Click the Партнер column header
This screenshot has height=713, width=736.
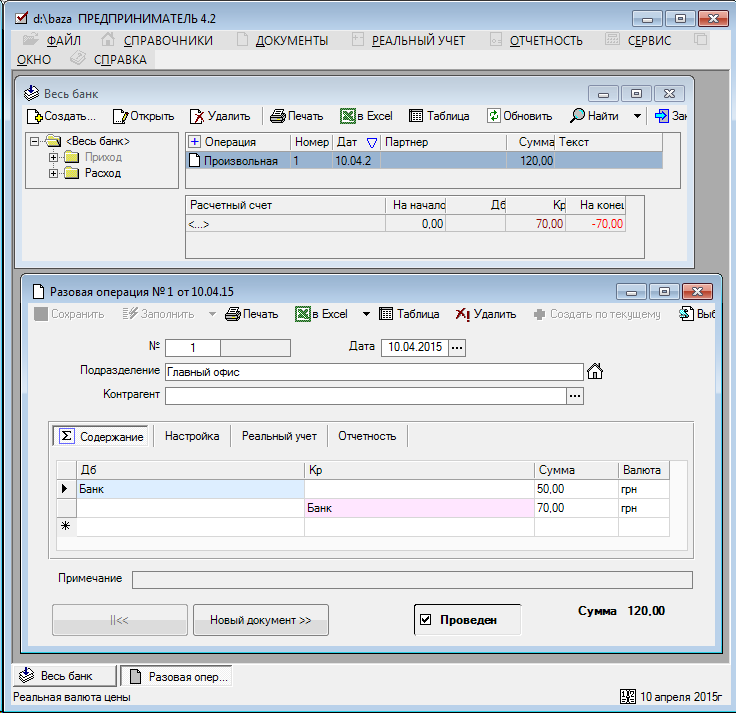point(444,142)
